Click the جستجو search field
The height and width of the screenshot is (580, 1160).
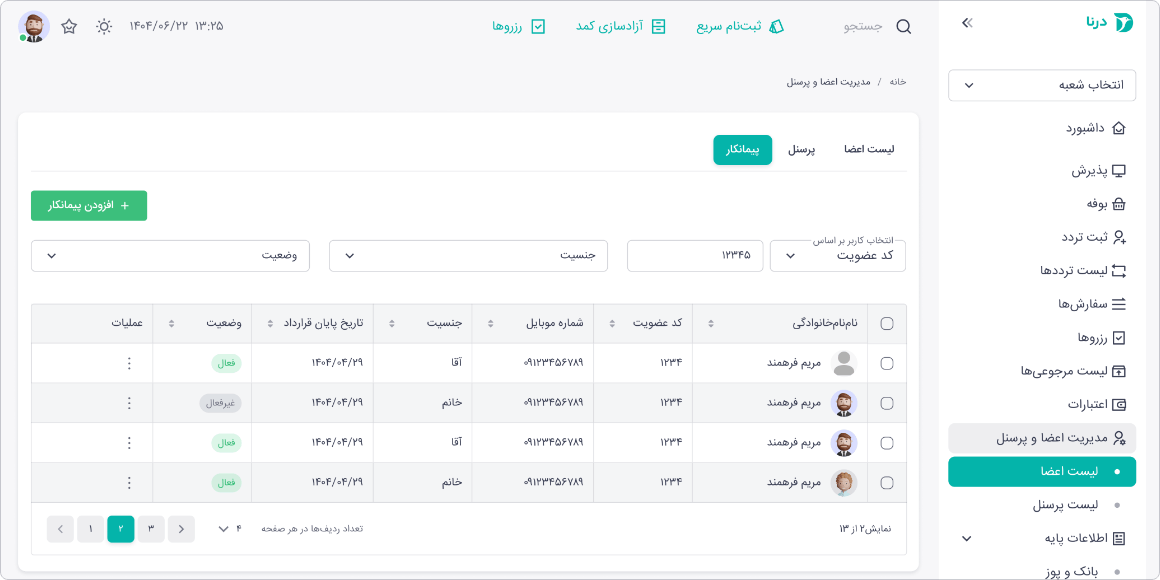(x=863, y=27)
